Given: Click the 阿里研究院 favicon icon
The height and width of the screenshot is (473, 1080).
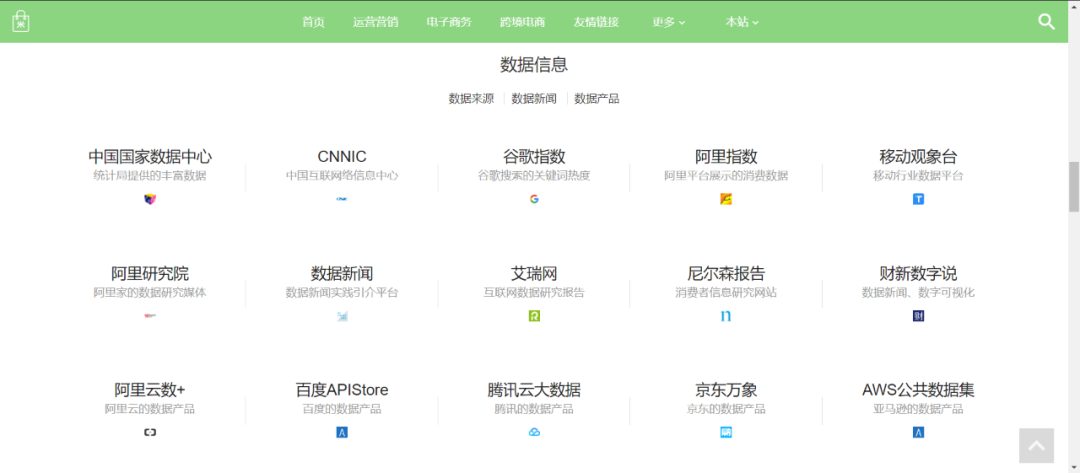Looking at the screenshot, I should coord(149,316).
